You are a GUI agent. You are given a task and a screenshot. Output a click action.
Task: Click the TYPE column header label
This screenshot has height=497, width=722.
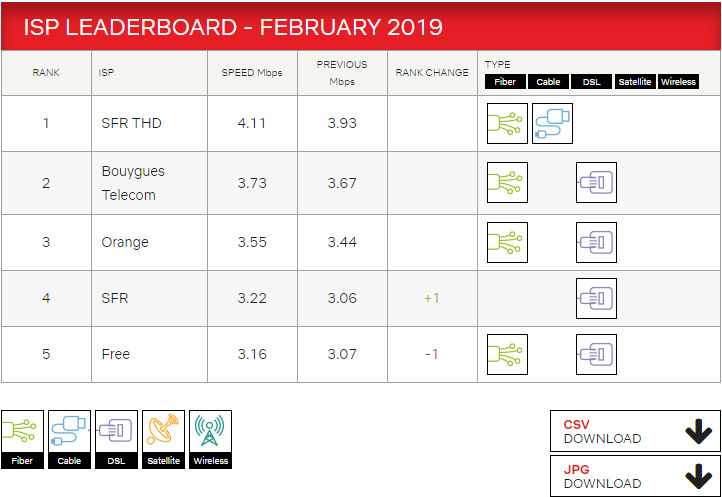click(497, 64)
